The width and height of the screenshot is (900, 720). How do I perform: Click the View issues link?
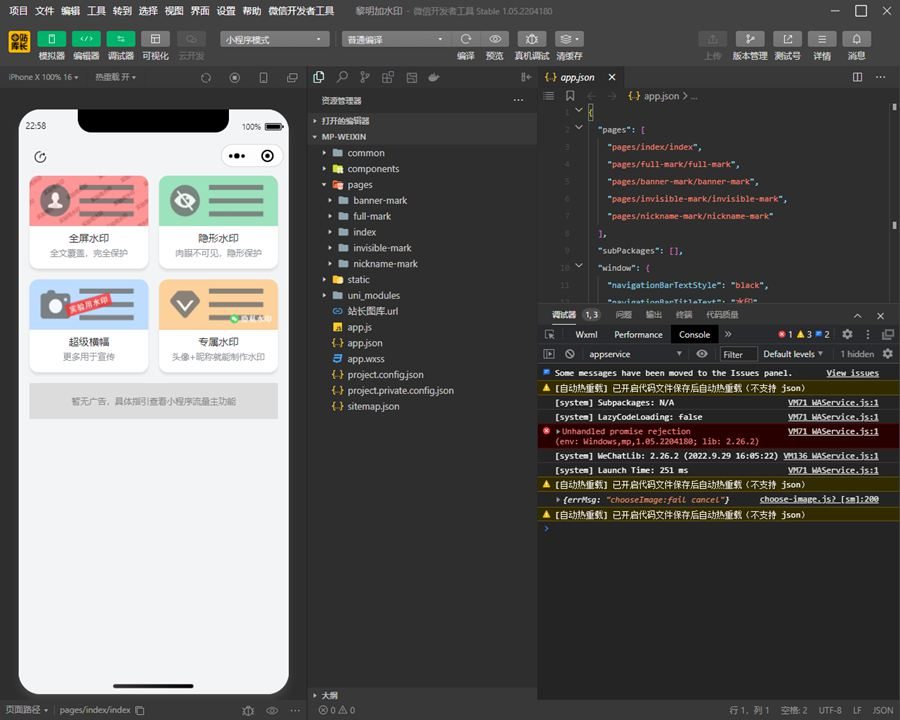(852, 373)
